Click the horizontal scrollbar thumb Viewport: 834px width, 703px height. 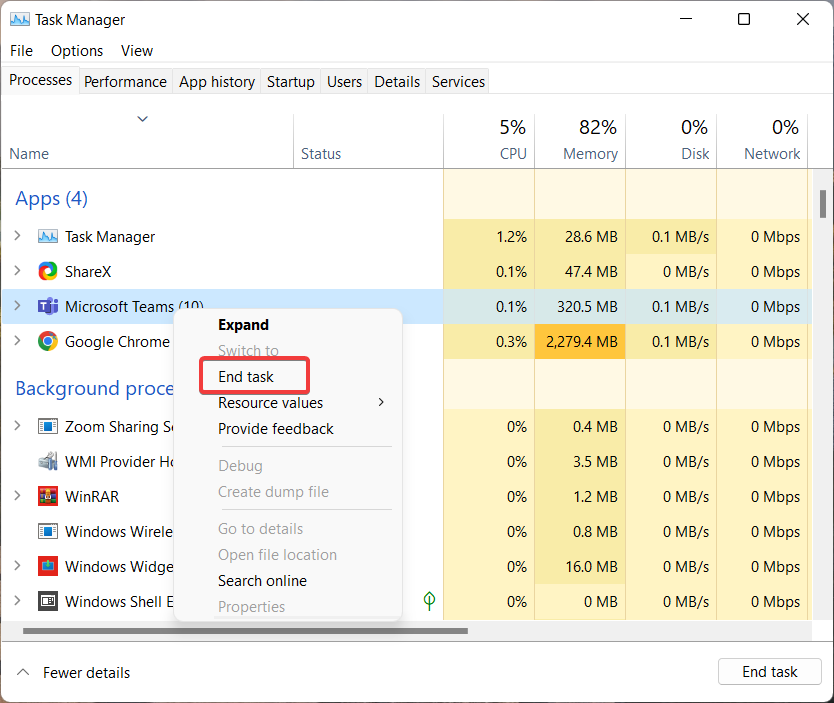(245, 631)
